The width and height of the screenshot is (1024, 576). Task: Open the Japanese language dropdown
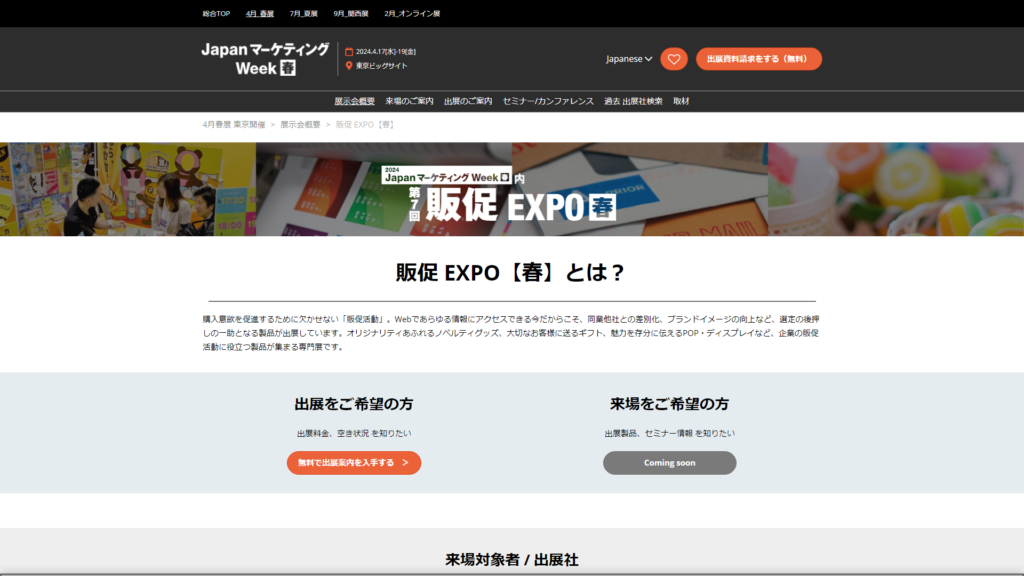tap(628, 59)
